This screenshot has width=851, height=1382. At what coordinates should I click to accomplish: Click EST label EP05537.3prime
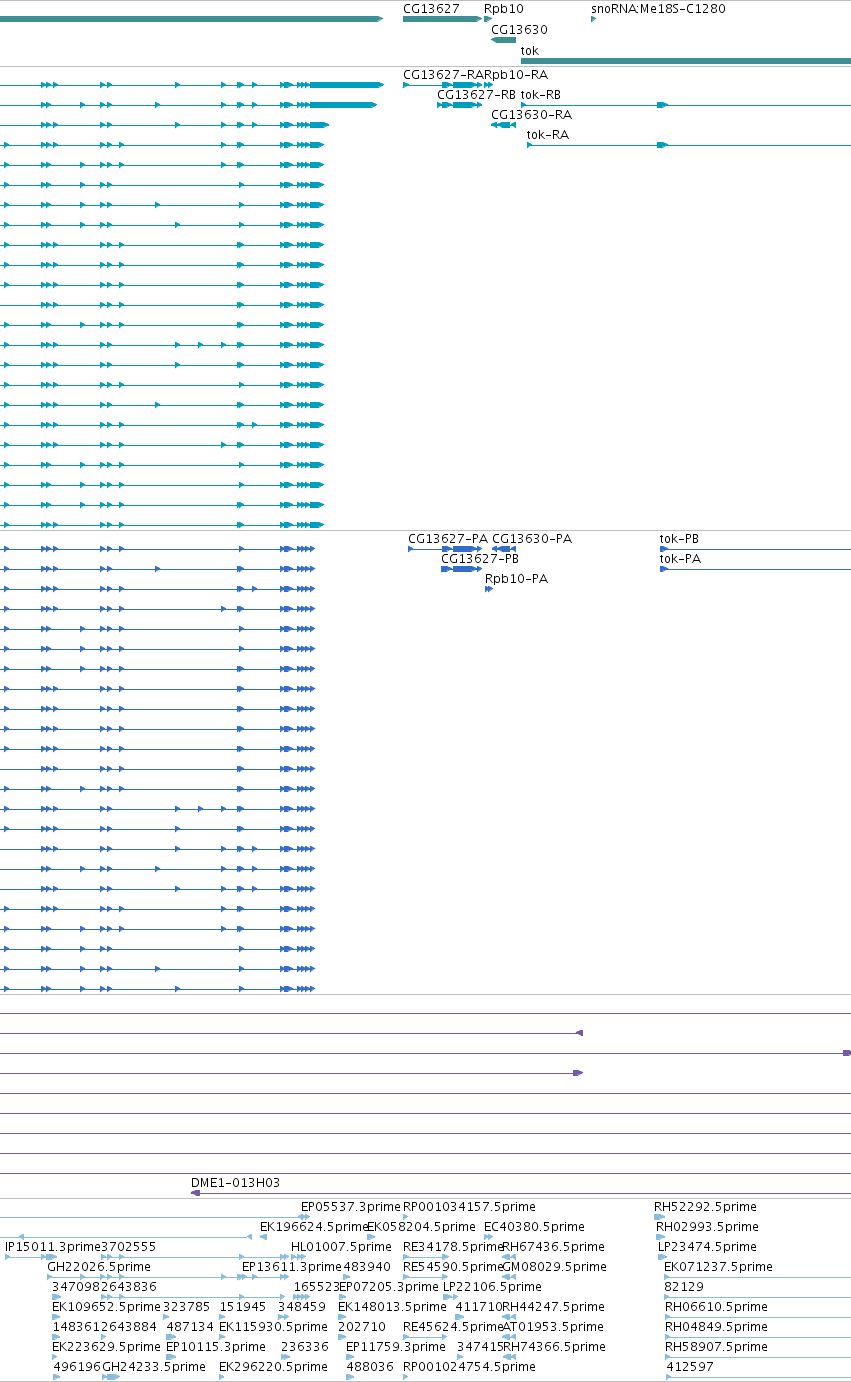[x=351, y=1207]
